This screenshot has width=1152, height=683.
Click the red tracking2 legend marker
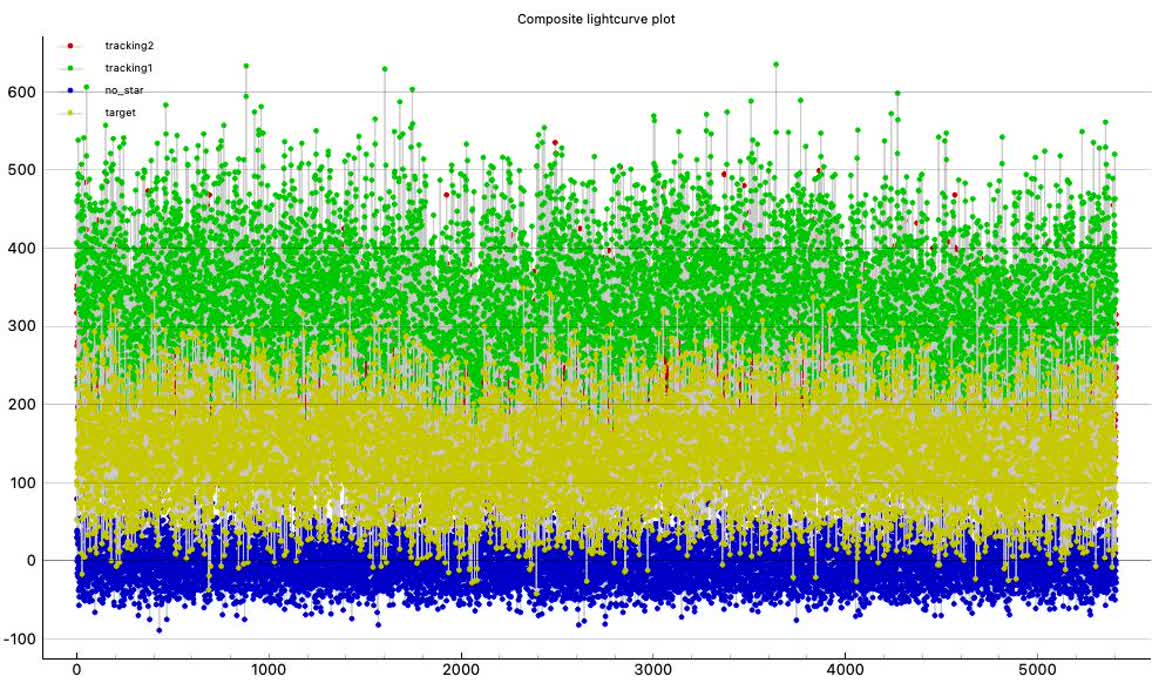69,46
